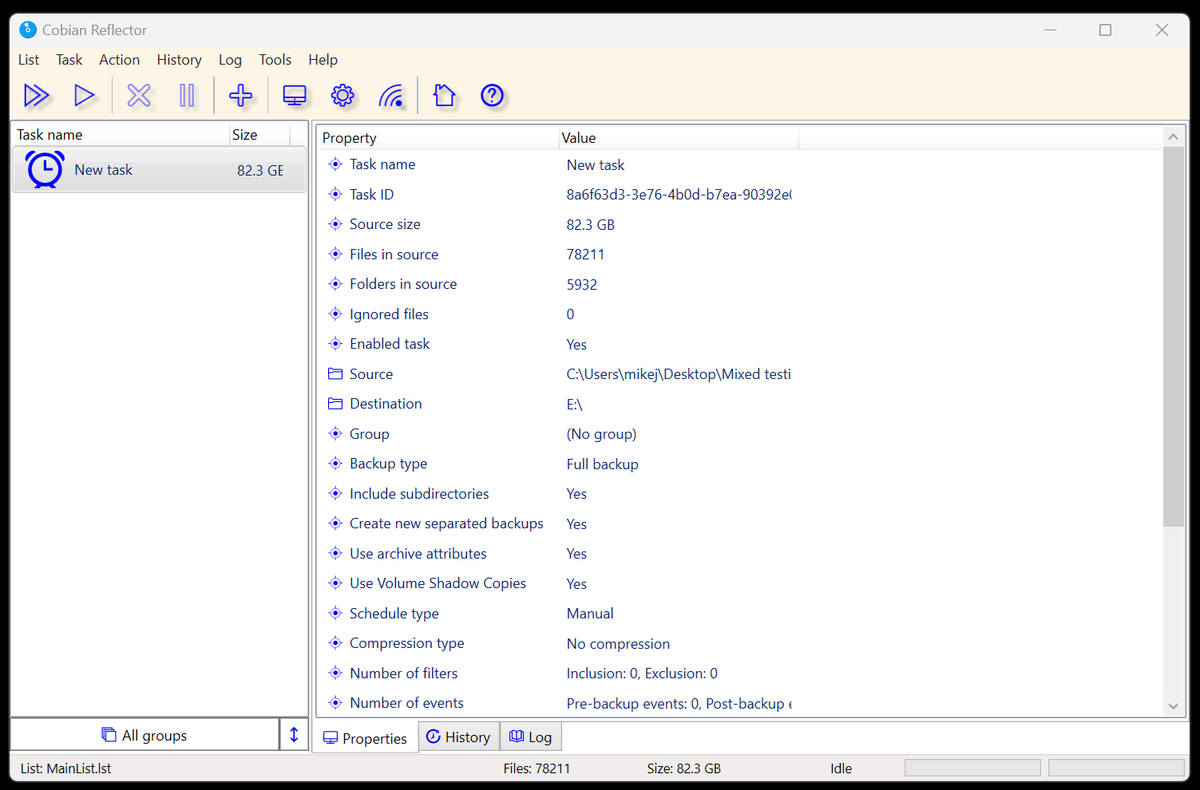Create a new backup task
This screenshot has width=1200, height=790.
(x=241, y=95)
